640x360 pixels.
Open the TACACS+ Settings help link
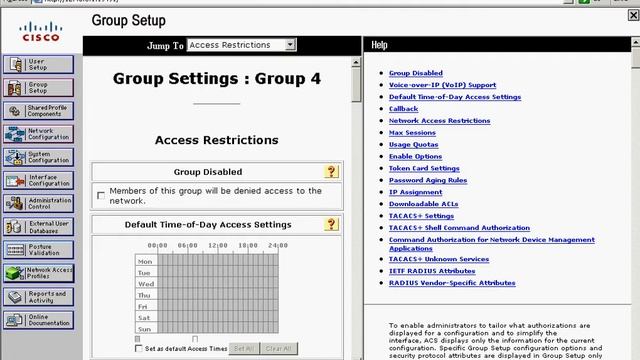pos(421,216)
